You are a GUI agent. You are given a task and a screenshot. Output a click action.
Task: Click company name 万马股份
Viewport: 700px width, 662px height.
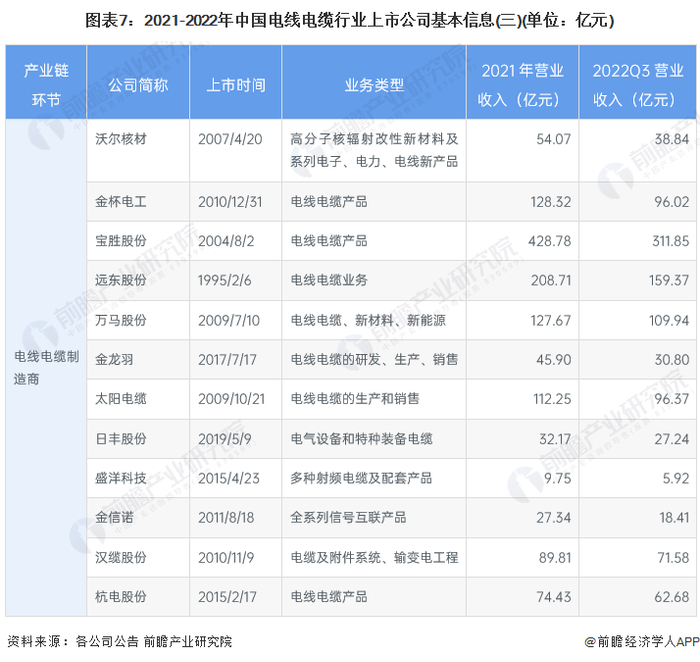[x=121, y=320]
